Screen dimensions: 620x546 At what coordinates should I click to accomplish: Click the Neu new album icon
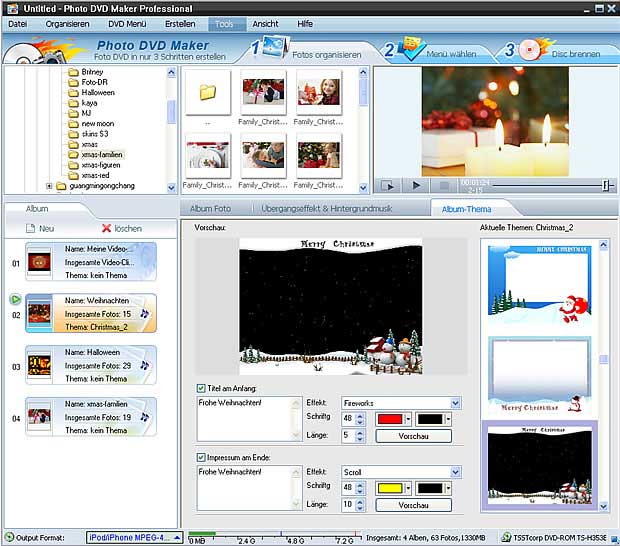click(30, 229)
